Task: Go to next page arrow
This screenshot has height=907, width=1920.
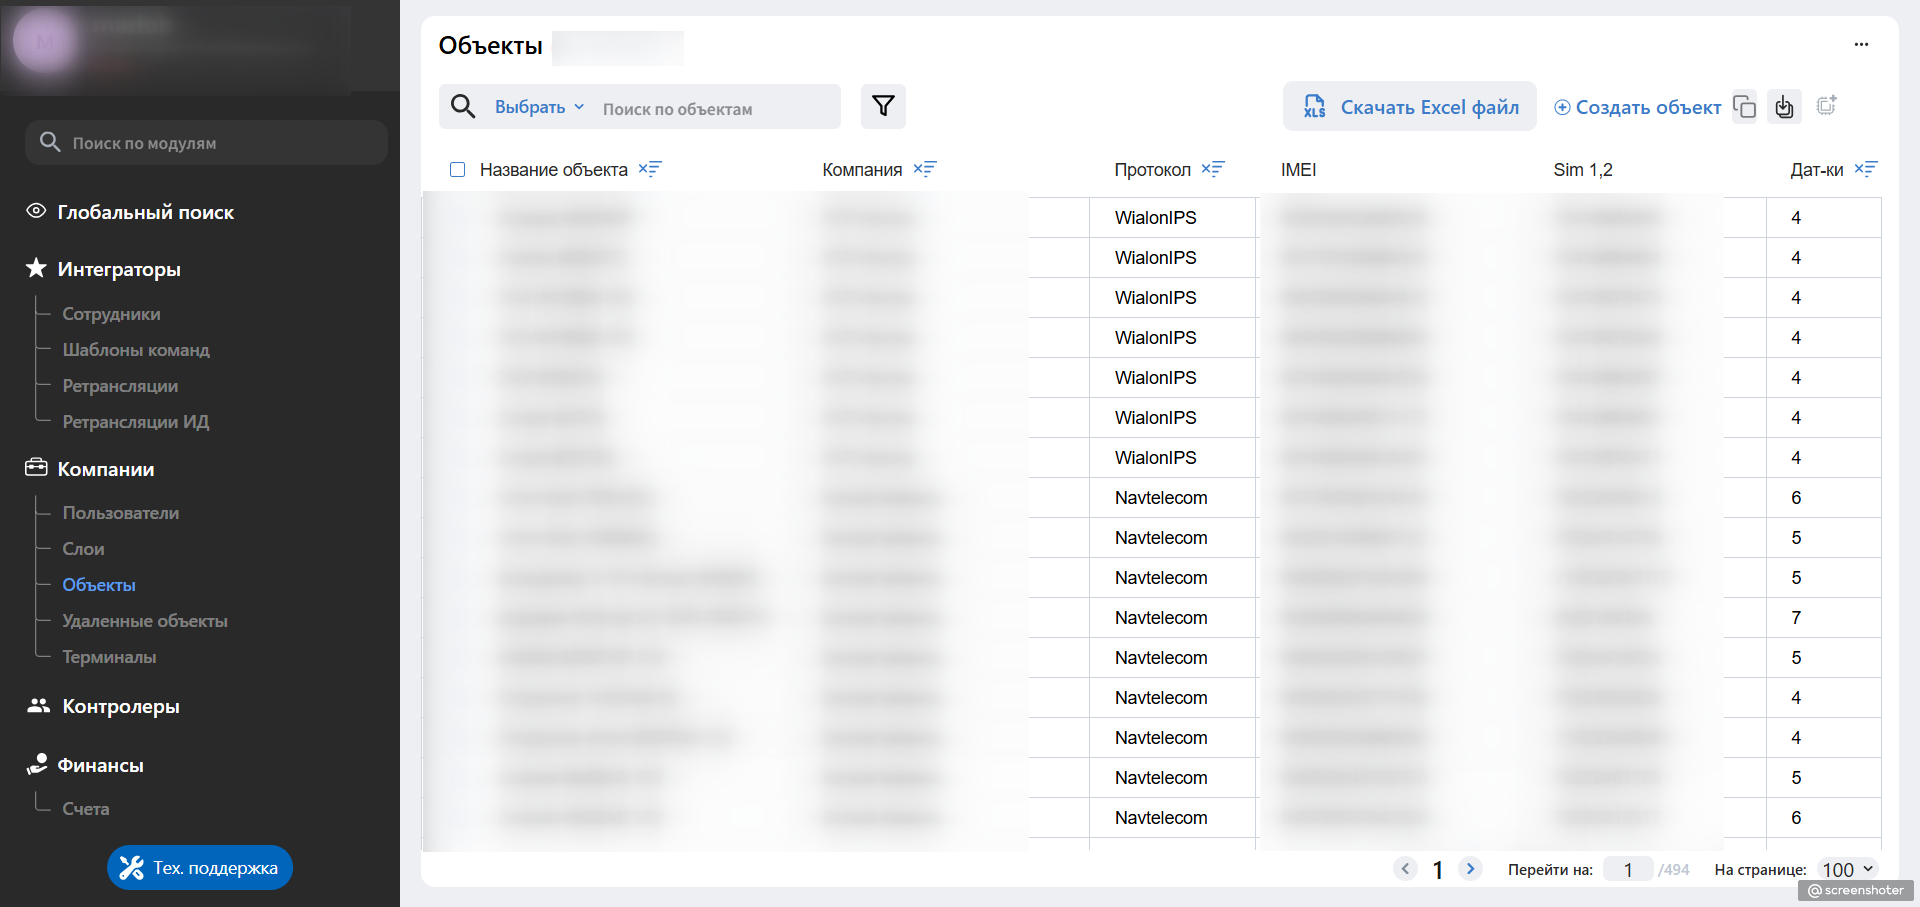Action: tap(1470, 869)
